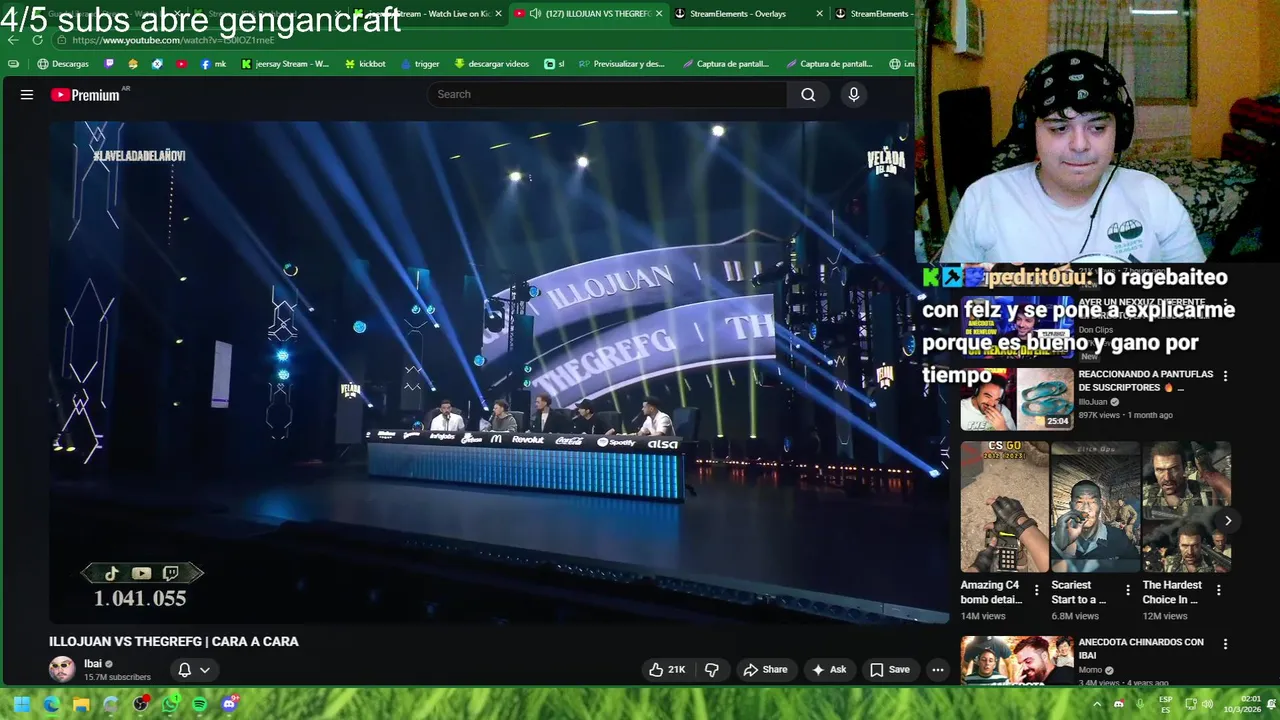
Task: Share the ILLOJUAN VS THEGREFG video
Action: (x=765, y=670)
